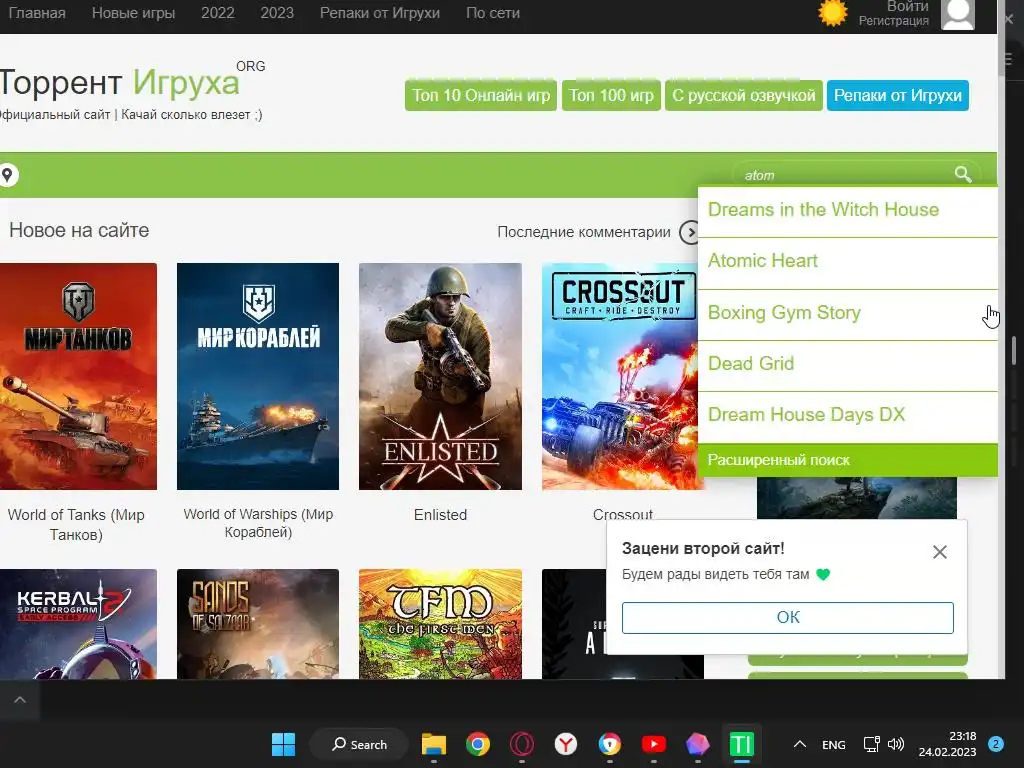Screen dimensions: 1024x768
Task: Click Регистрация link
Action: [893, 21]
